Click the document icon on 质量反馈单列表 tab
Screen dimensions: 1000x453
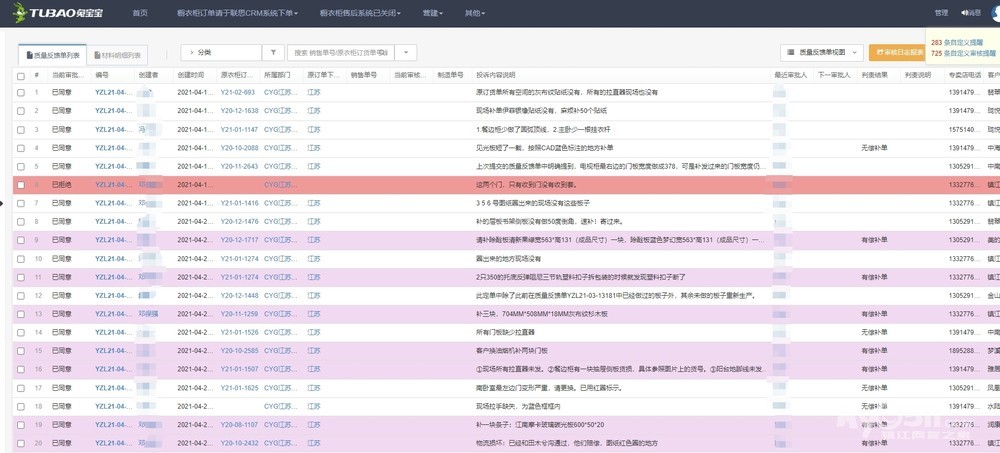coord(30,55)
